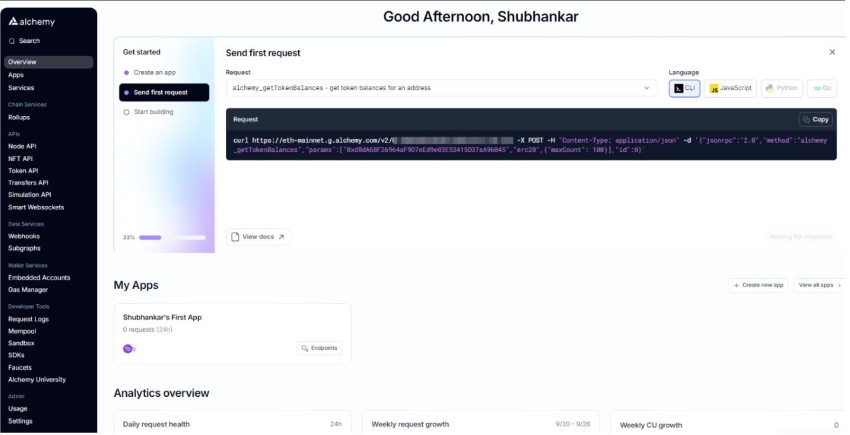Click the purple chain icon in app card
Screen dimensions: 850x435
128,349
